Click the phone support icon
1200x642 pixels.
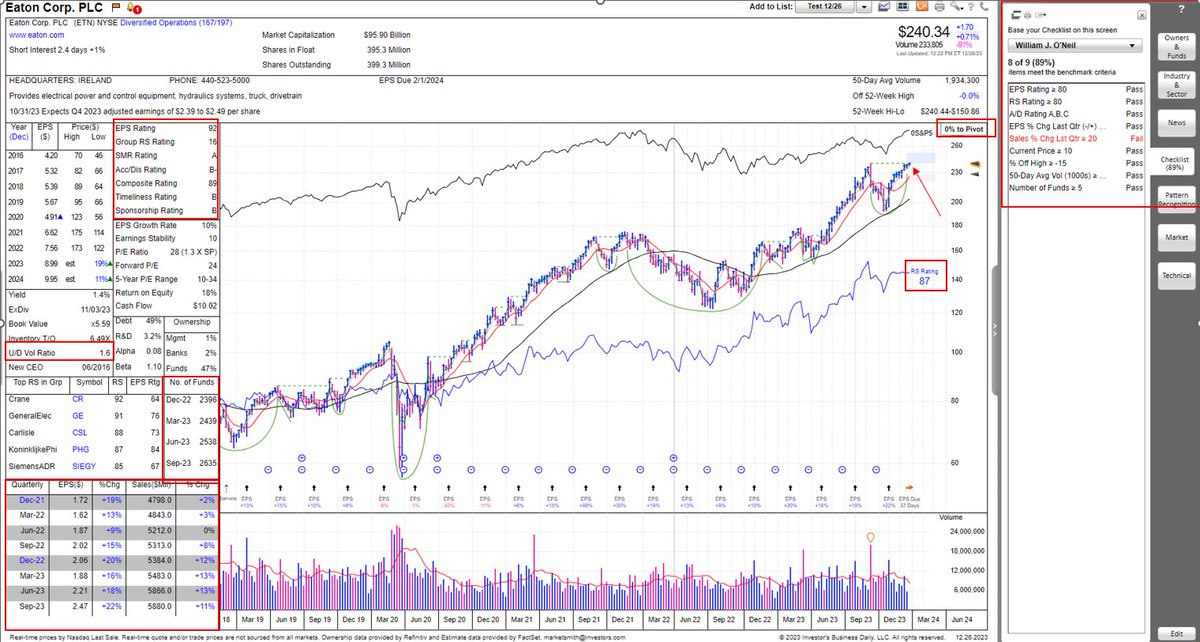pos(984,6)
